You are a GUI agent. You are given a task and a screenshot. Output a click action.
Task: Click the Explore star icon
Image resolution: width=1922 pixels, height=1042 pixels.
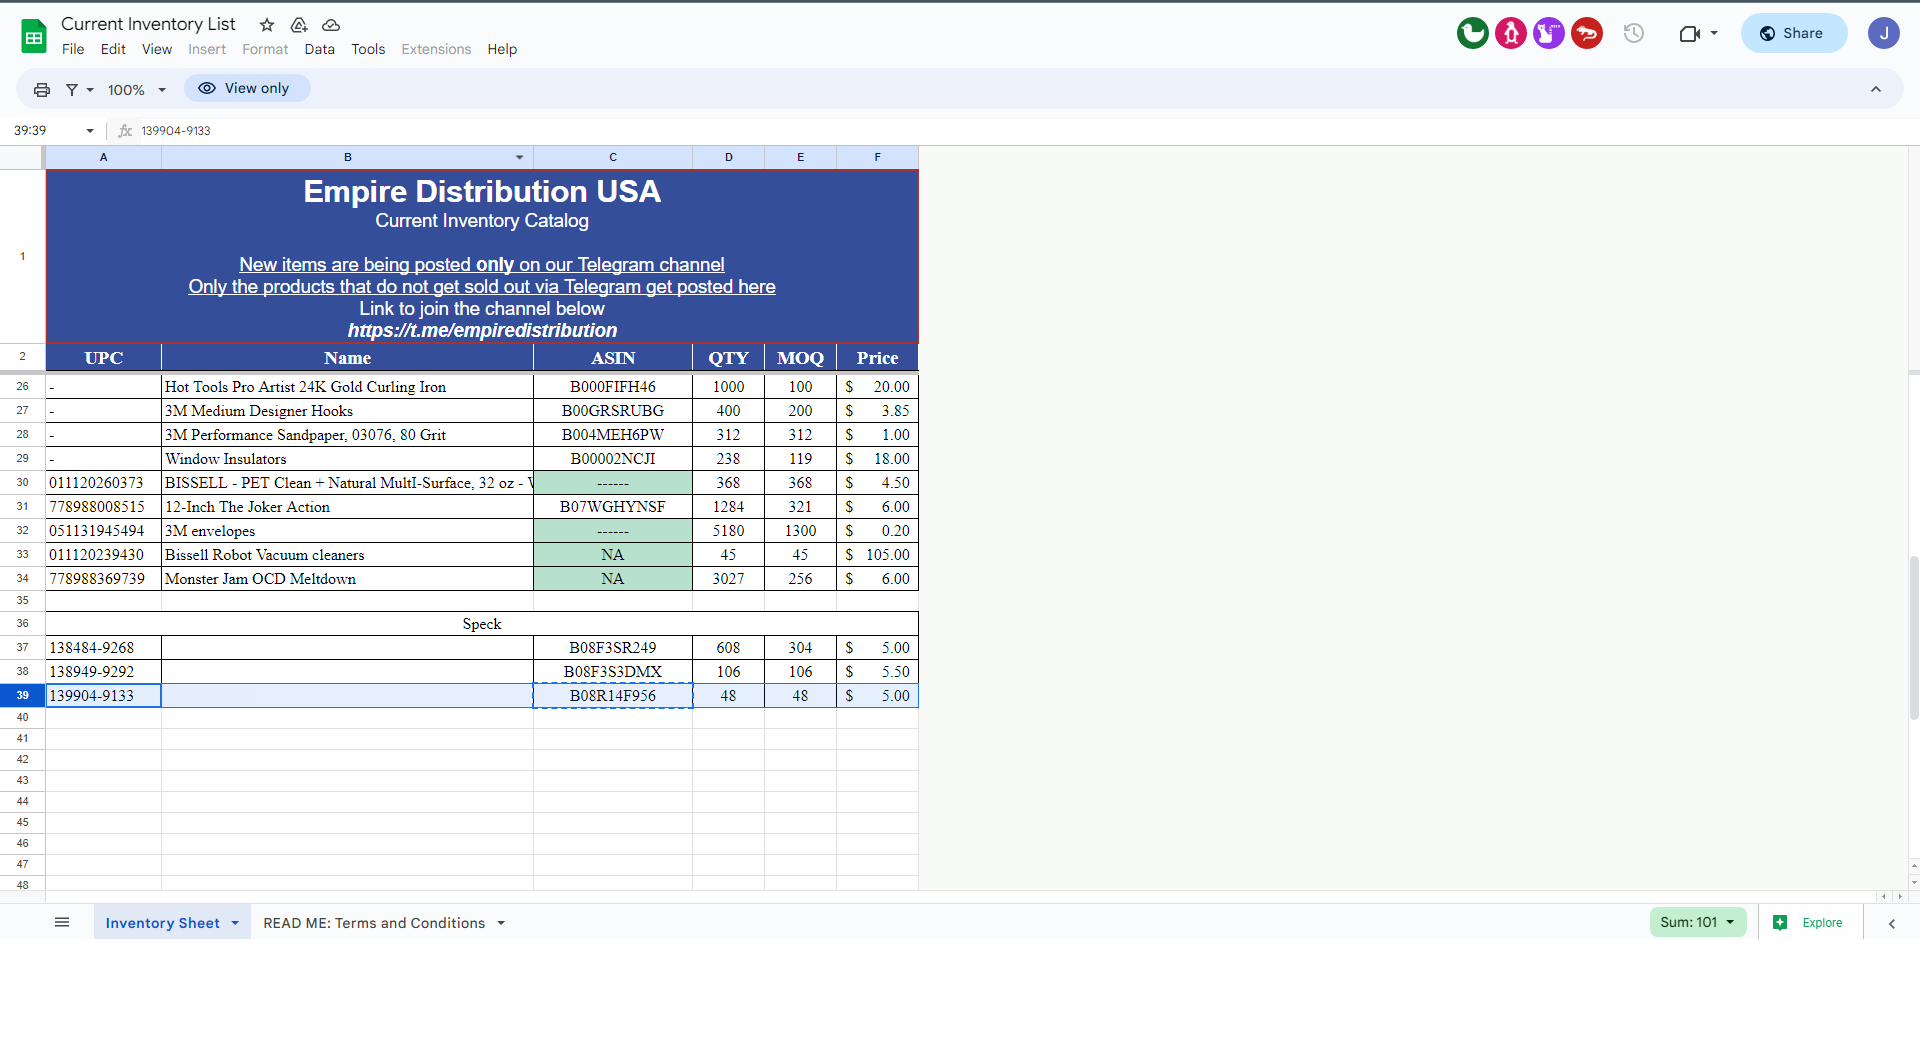[x=1780, y=922]
